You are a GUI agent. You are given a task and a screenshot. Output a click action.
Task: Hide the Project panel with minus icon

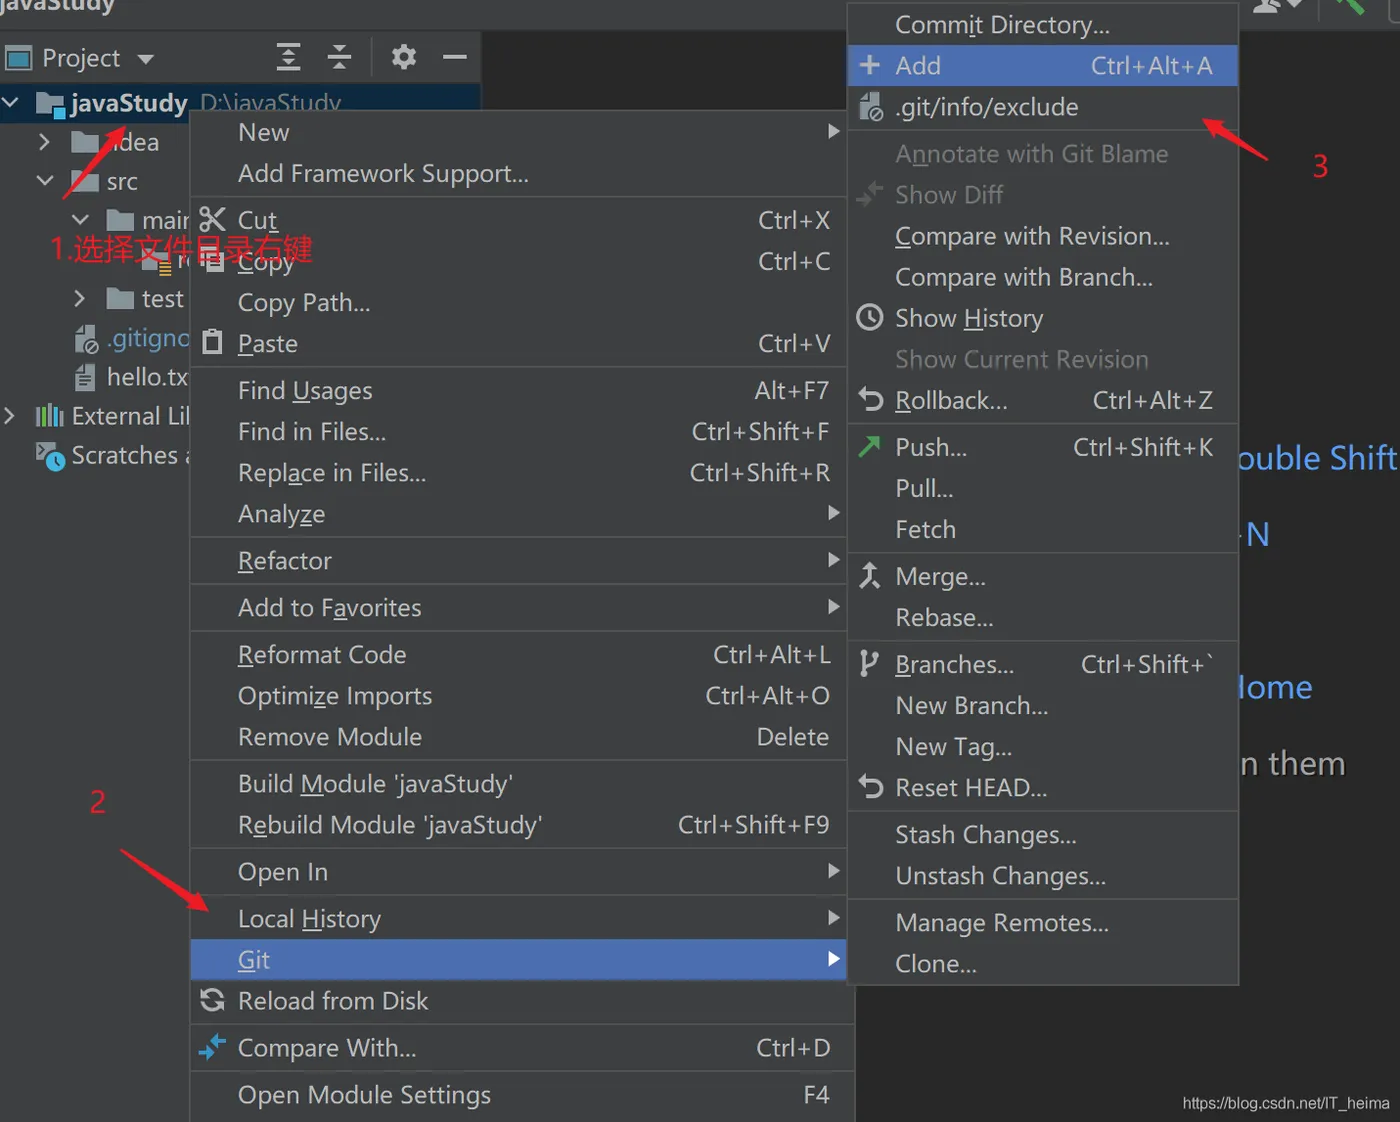[455, 57]
